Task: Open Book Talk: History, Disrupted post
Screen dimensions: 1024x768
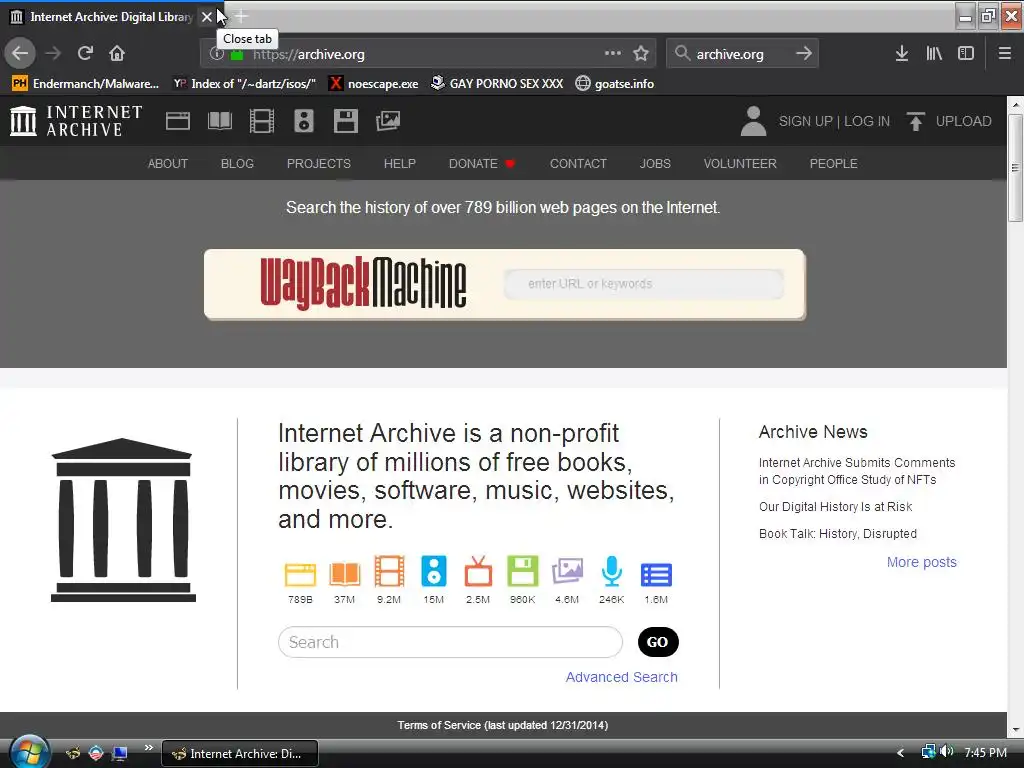Action: click(838, 534)
